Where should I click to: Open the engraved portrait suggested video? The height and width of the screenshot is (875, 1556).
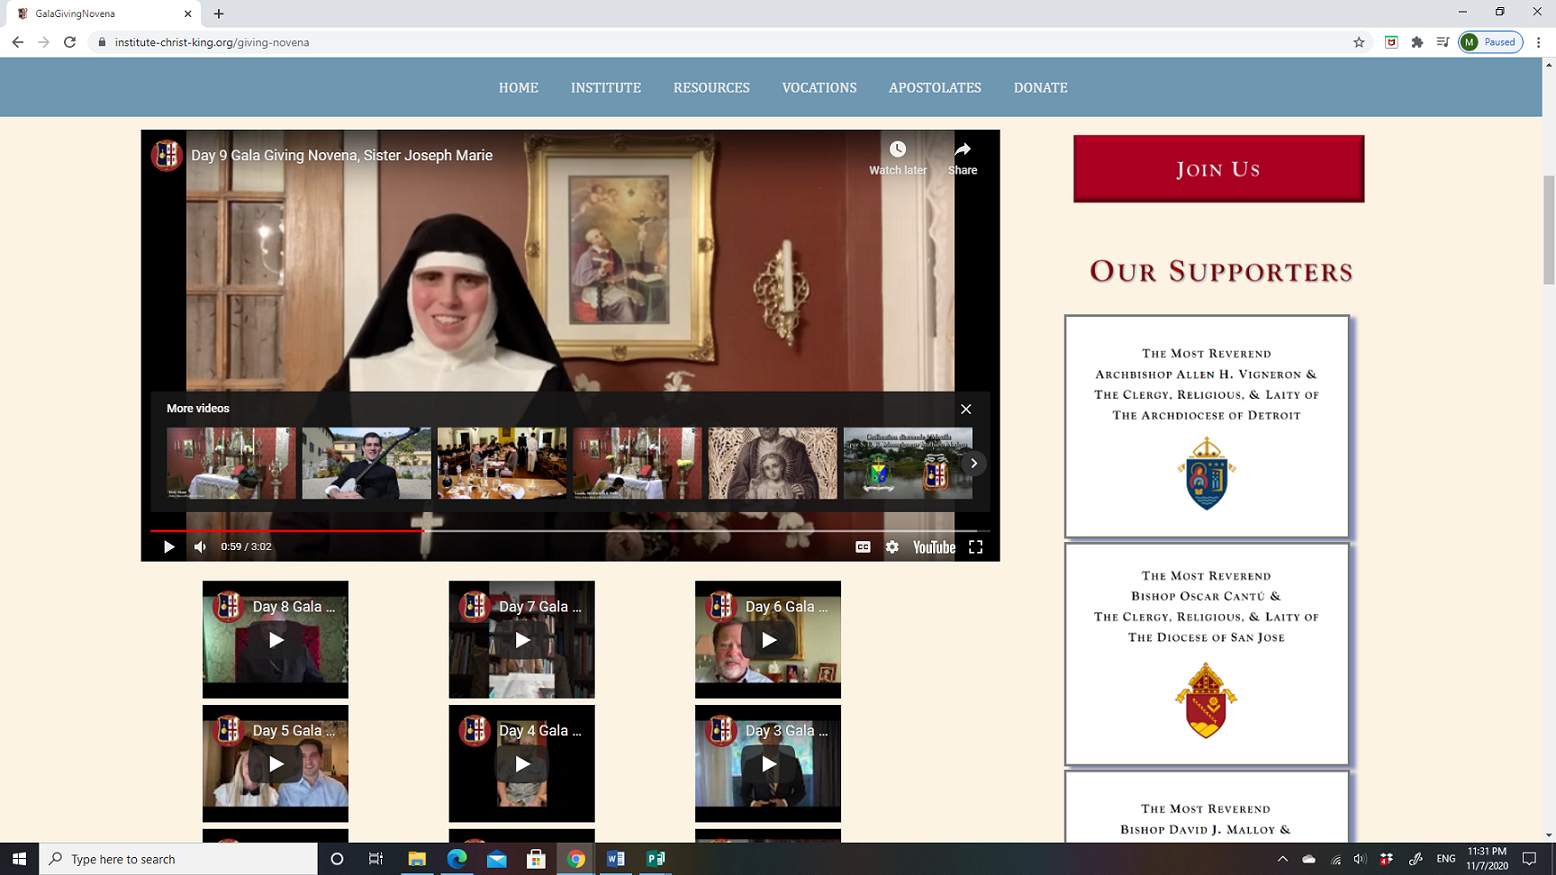click(x=773, y=463)
